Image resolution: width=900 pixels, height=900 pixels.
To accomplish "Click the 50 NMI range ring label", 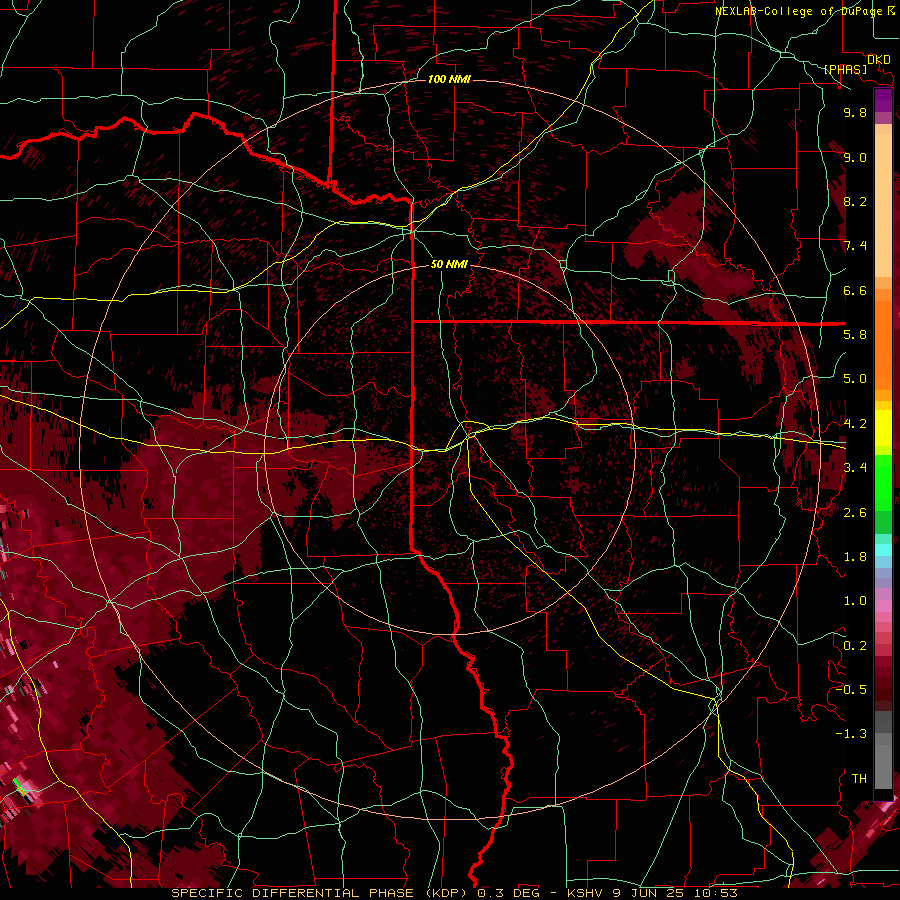I will [449, 264].
